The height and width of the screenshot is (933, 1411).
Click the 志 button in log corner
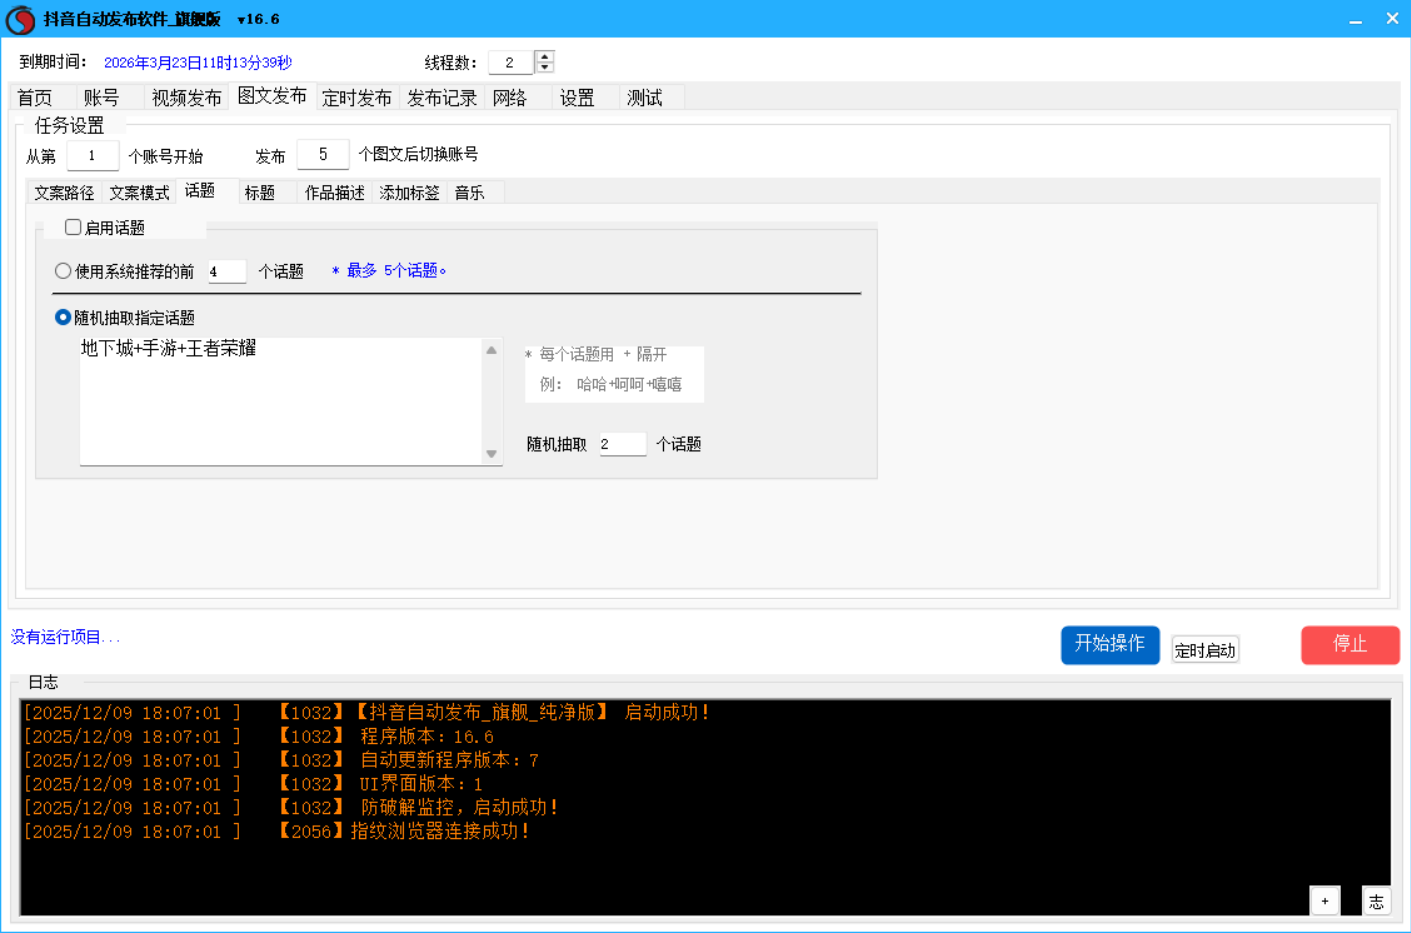1376,901
